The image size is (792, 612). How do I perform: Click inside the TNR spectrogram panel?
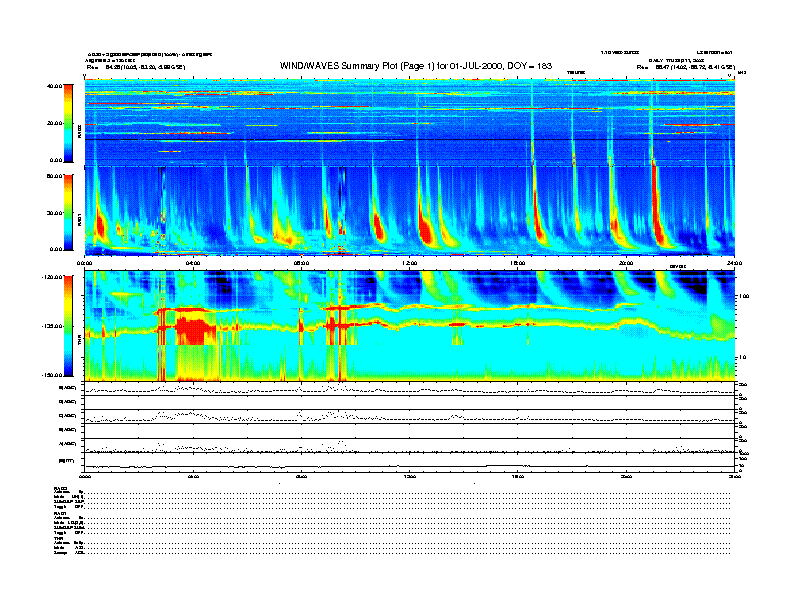(x=410, y=326)
